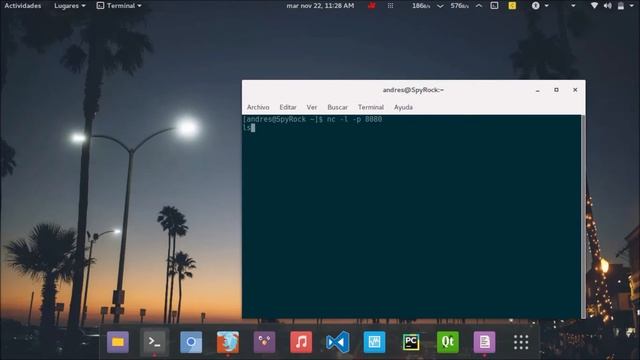Open the Terminal app menu in top bar
The height and width of the screenshot is (360, 640).
pos(119,6)
